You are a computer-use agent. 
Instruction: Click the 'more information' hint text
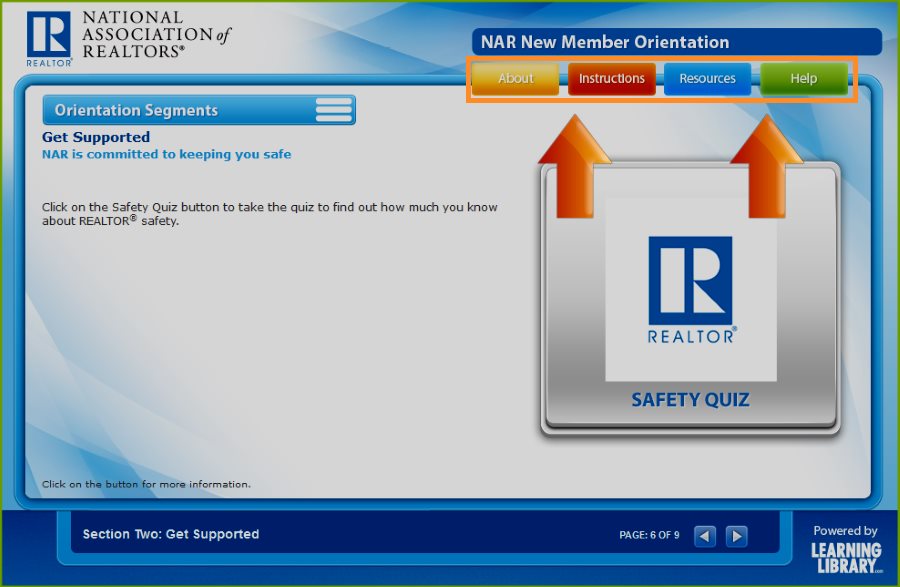[146, 484]
